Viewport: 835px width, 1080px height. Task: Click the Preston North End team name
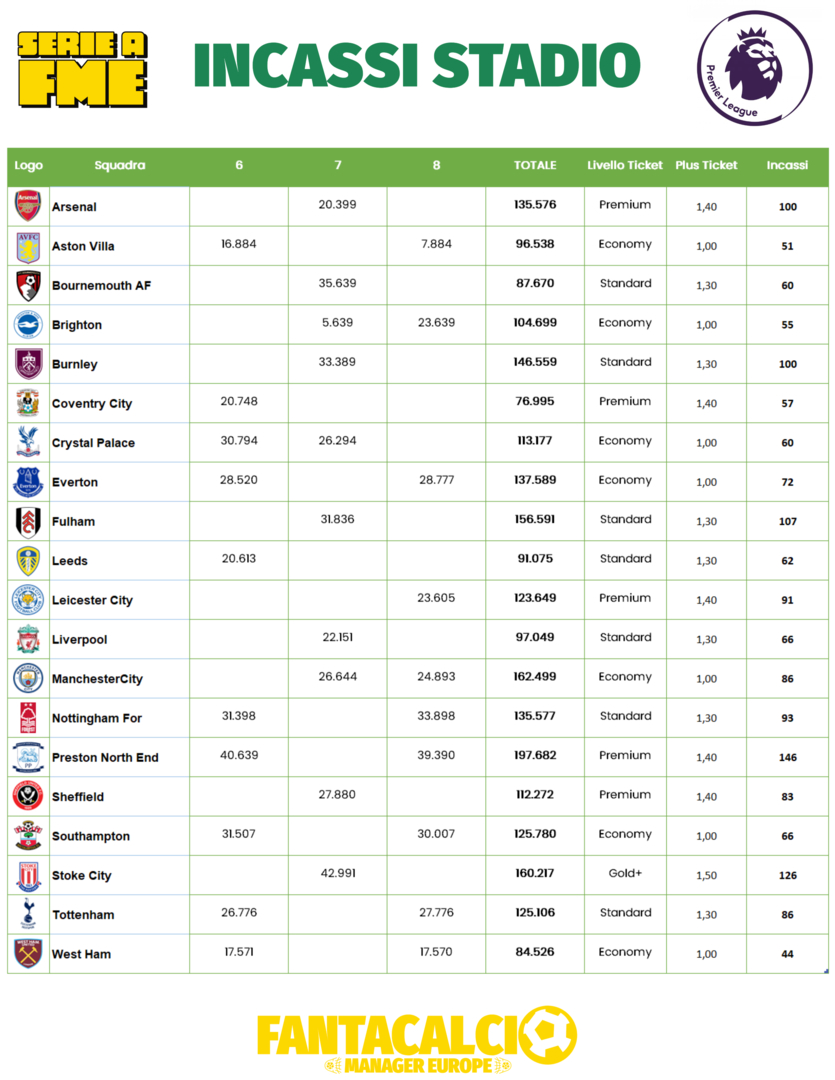[x=105, y=758]
